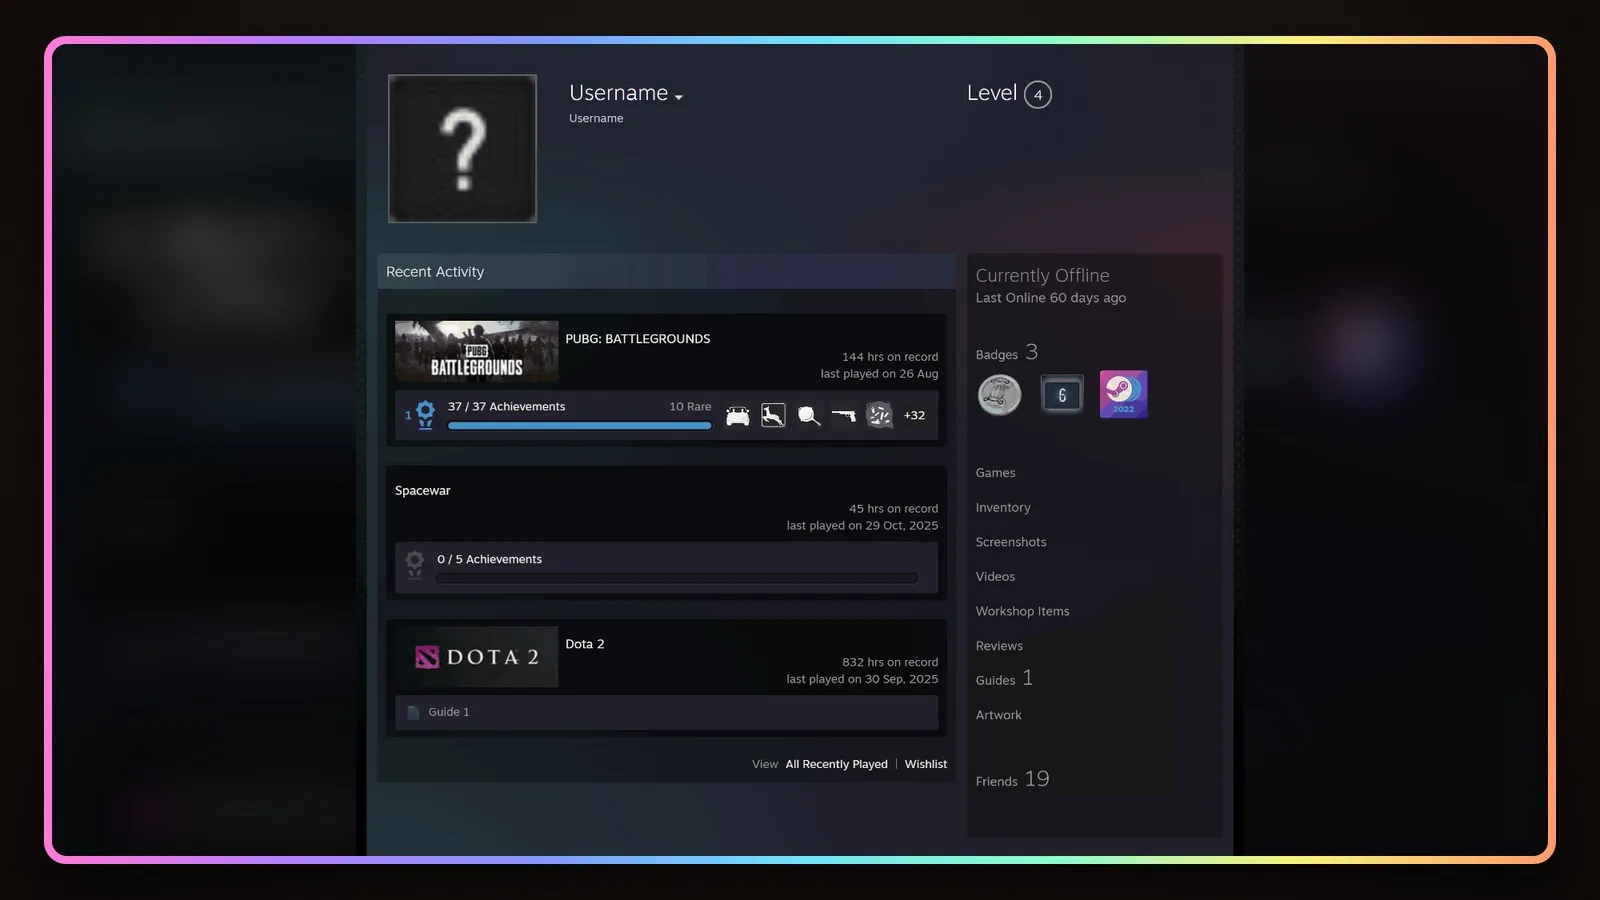
Task: Click the car achievement icon
Action: coord(738,415)
